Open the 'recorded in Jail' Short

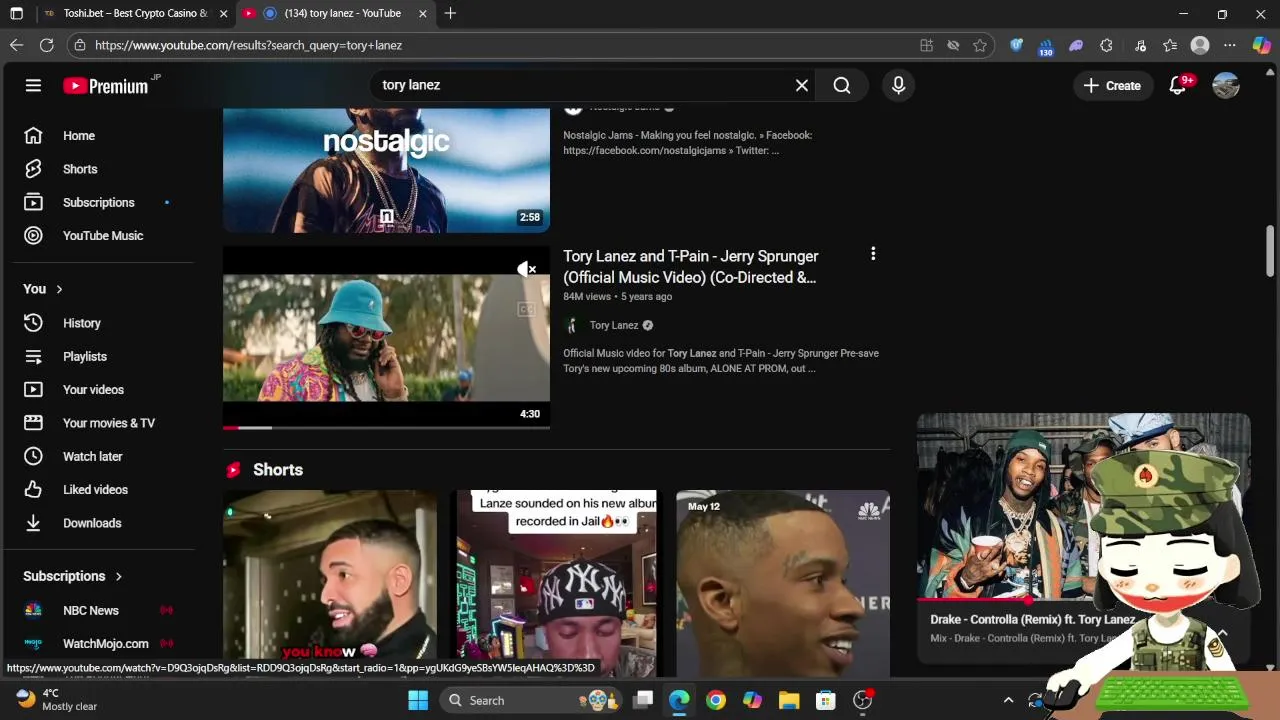coord(557,584)
